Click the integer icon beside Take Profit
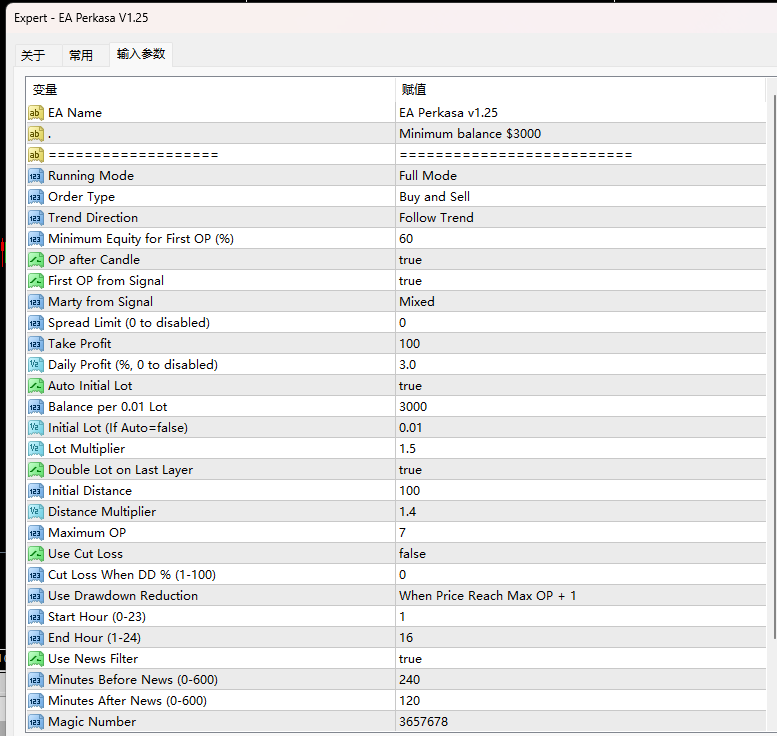 (36, 343)
